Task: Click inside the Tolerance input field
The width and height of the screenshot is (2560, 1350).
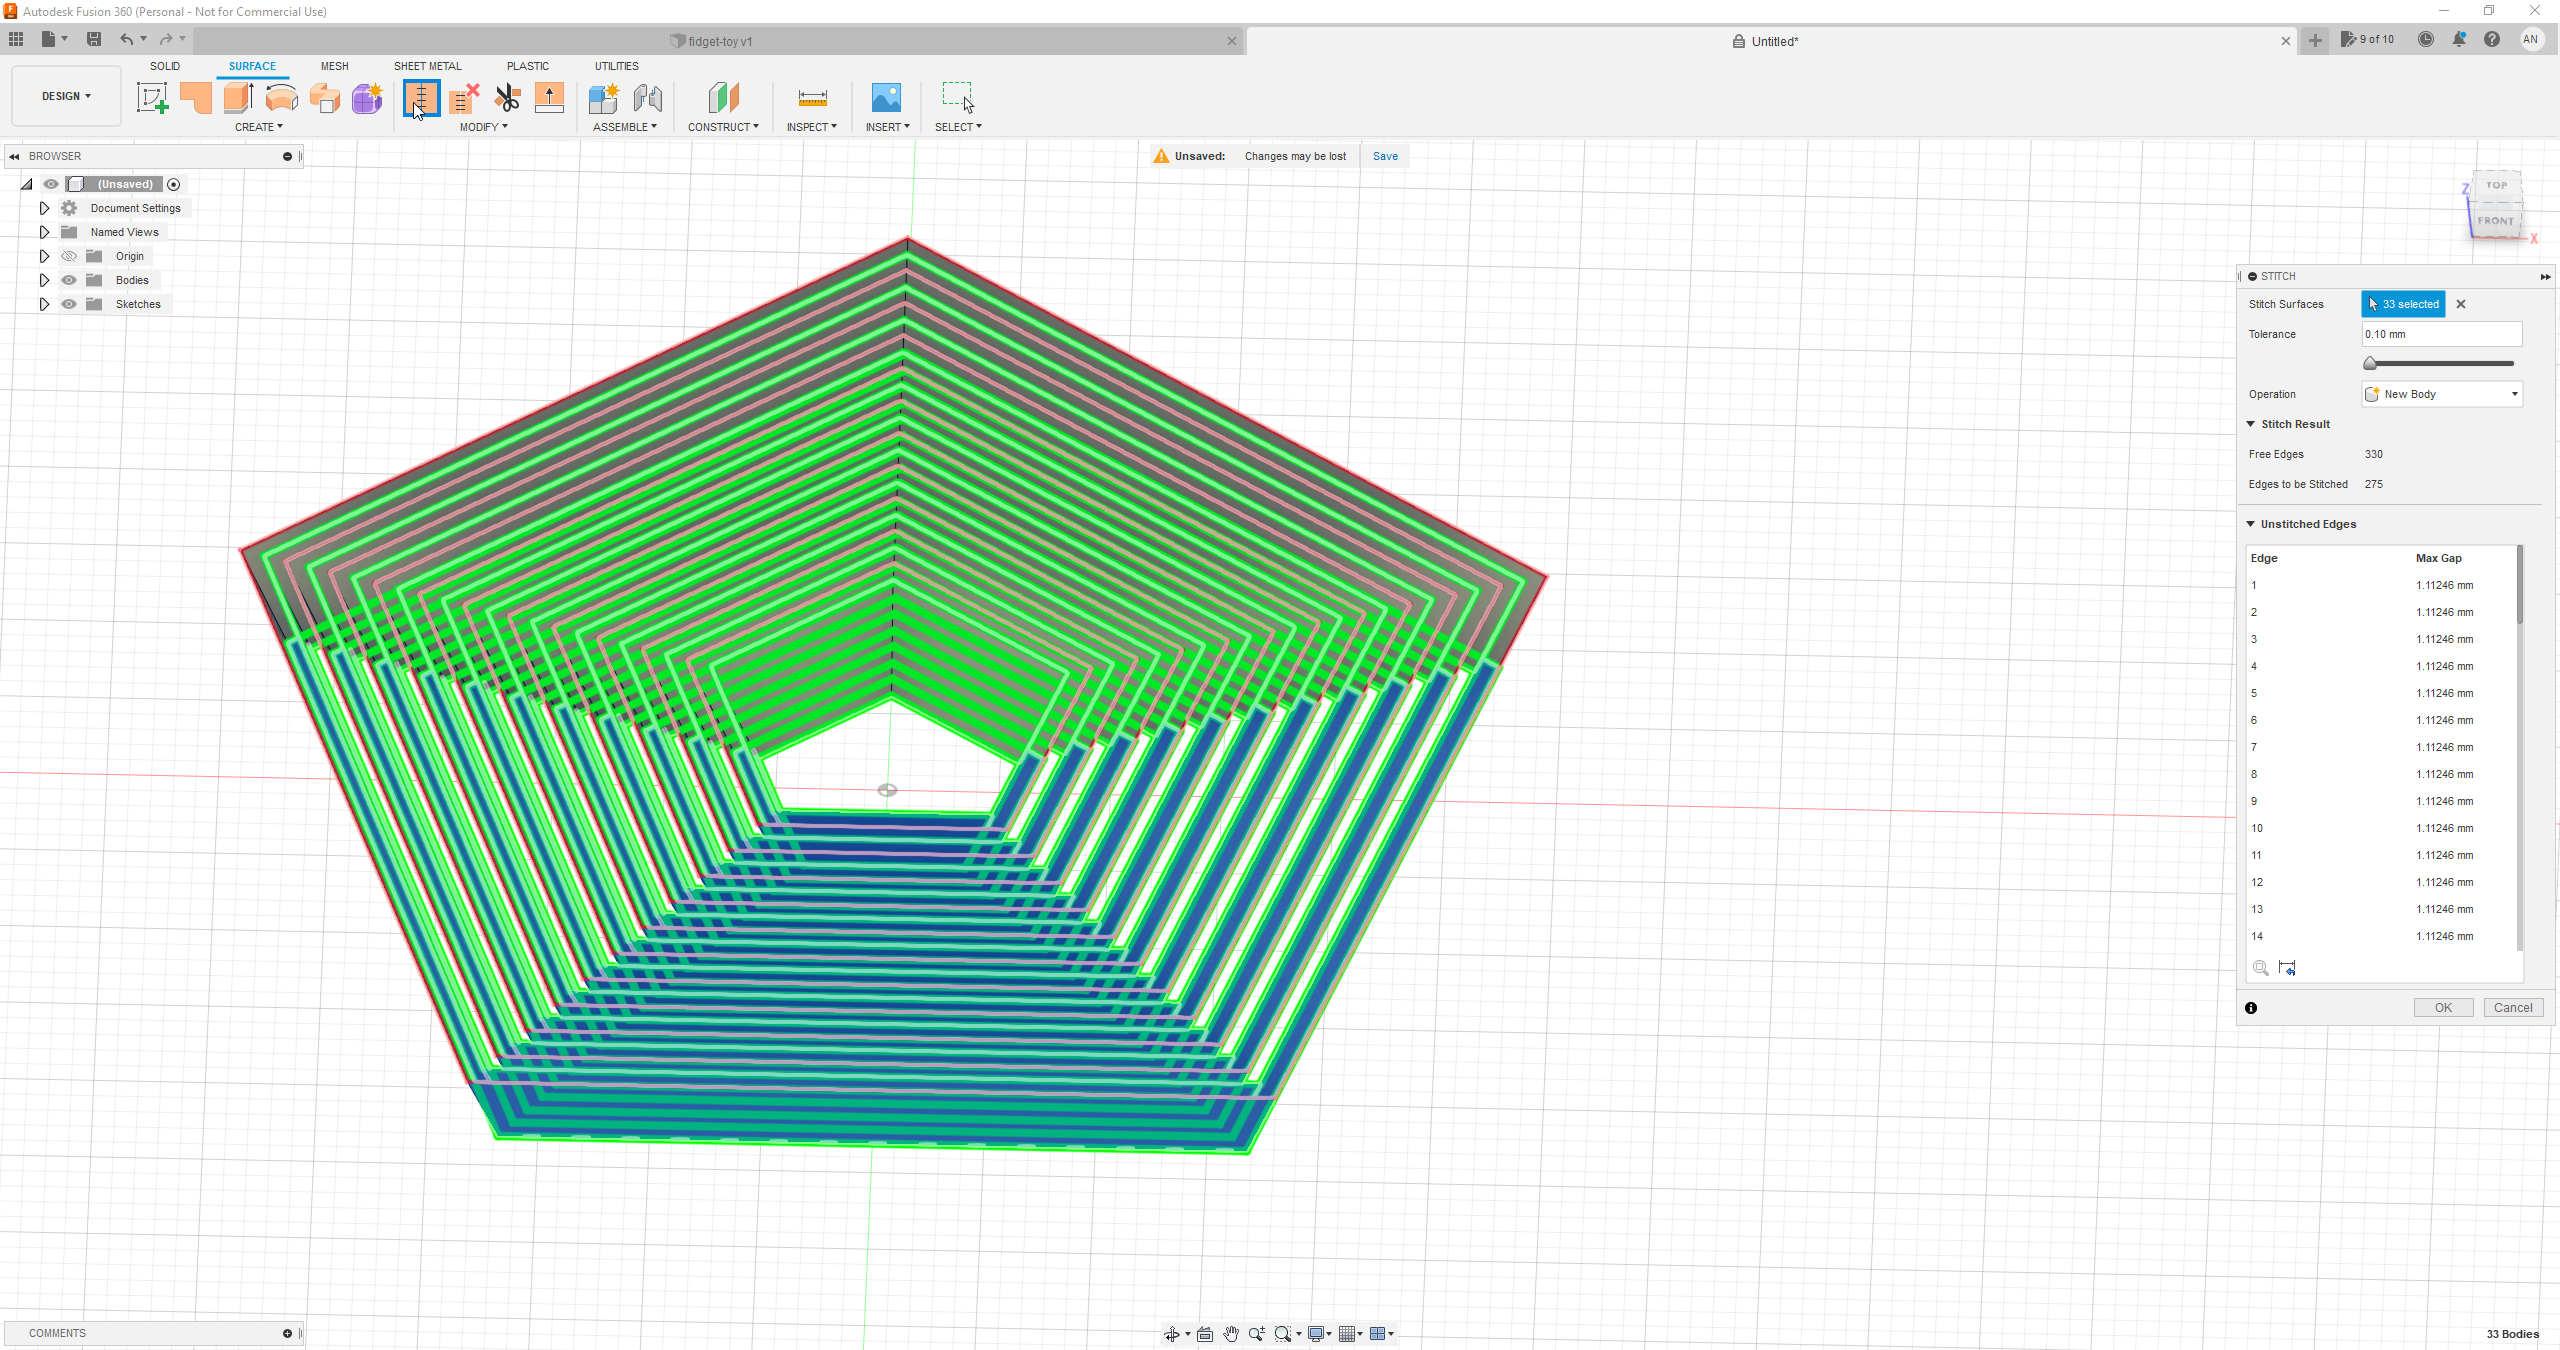Action: pyautogui.click(x=2440, y=334)
